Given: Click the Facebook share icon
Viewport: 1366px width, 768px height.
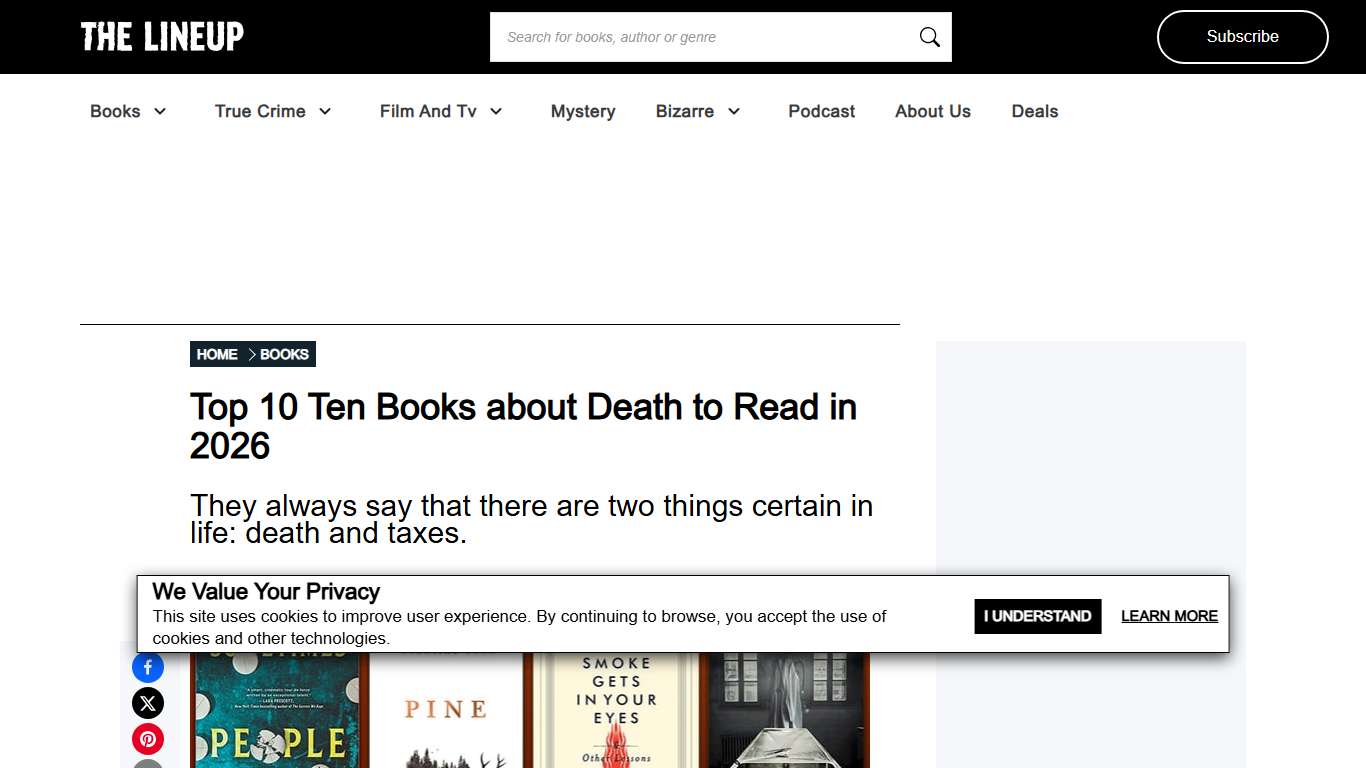Looking at the screenshot, I should pos(147,667).
